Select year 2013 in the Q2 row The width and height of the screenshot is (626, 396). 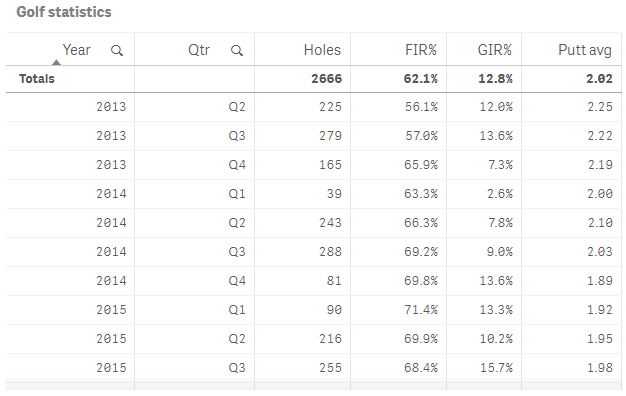[111, 107]
